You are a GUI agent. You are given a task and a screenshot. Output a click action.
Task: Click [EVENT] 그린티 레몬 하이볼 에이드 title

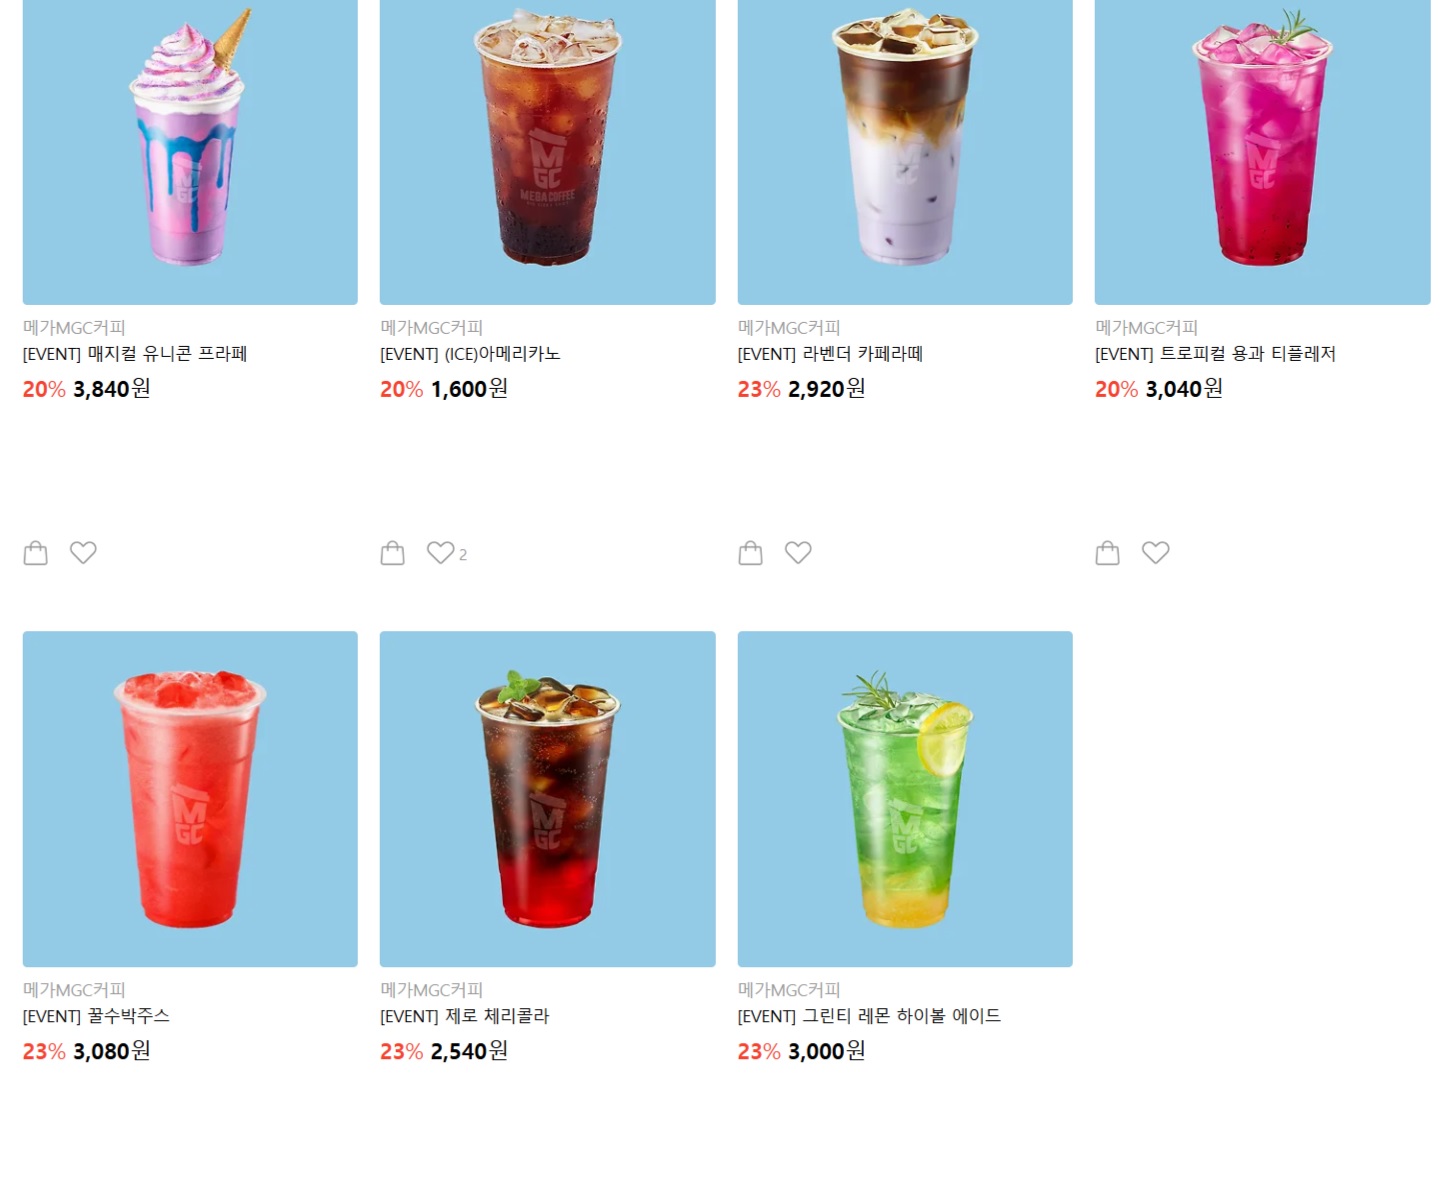[x=869, y=1016]
